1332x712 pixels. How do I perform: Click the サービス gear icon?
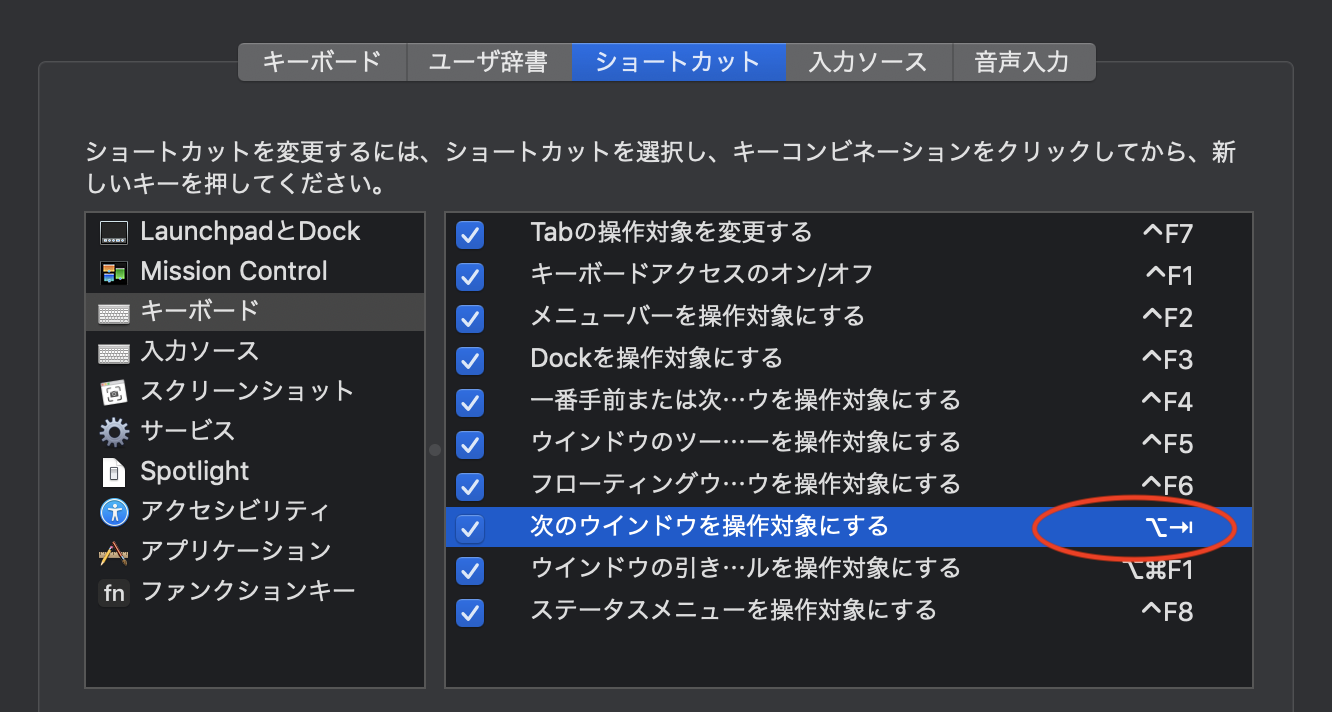tap(113, 431)
